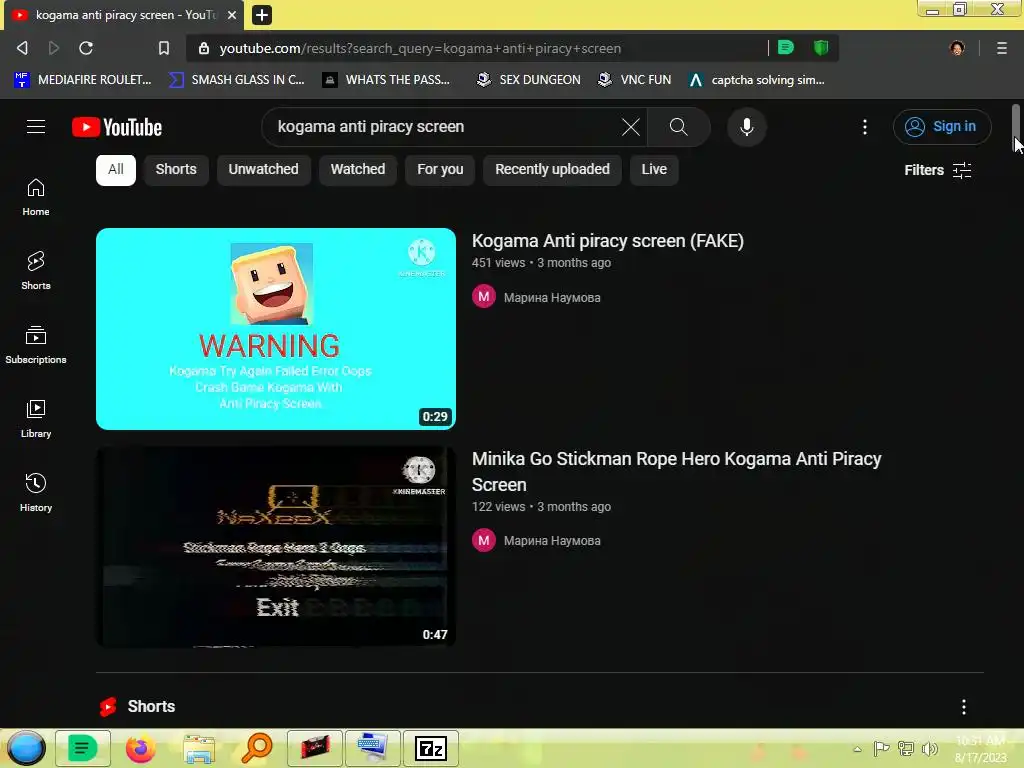Click the Action Center flag tray icon

point(881,748)
